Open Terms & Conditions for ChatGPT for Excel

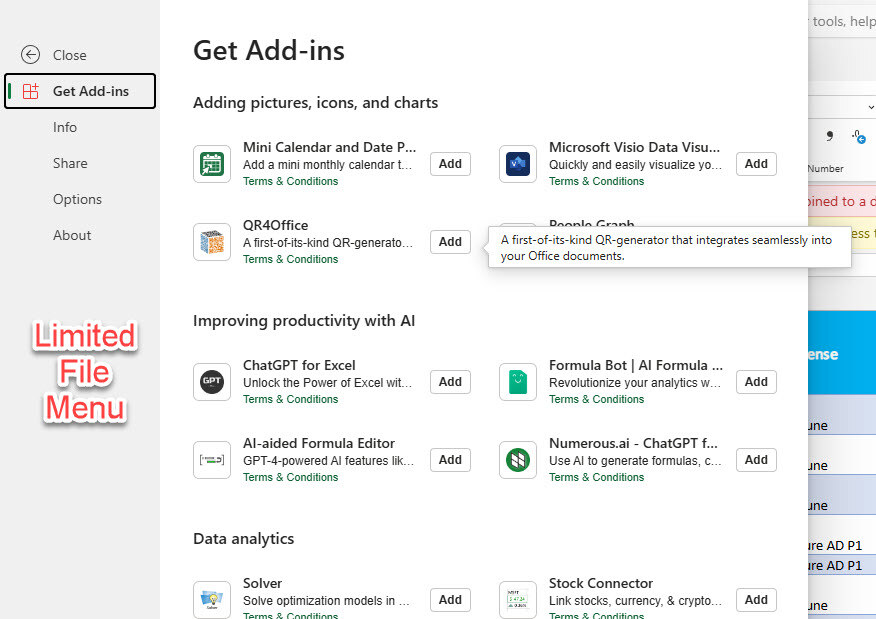[x=291, y=399]
